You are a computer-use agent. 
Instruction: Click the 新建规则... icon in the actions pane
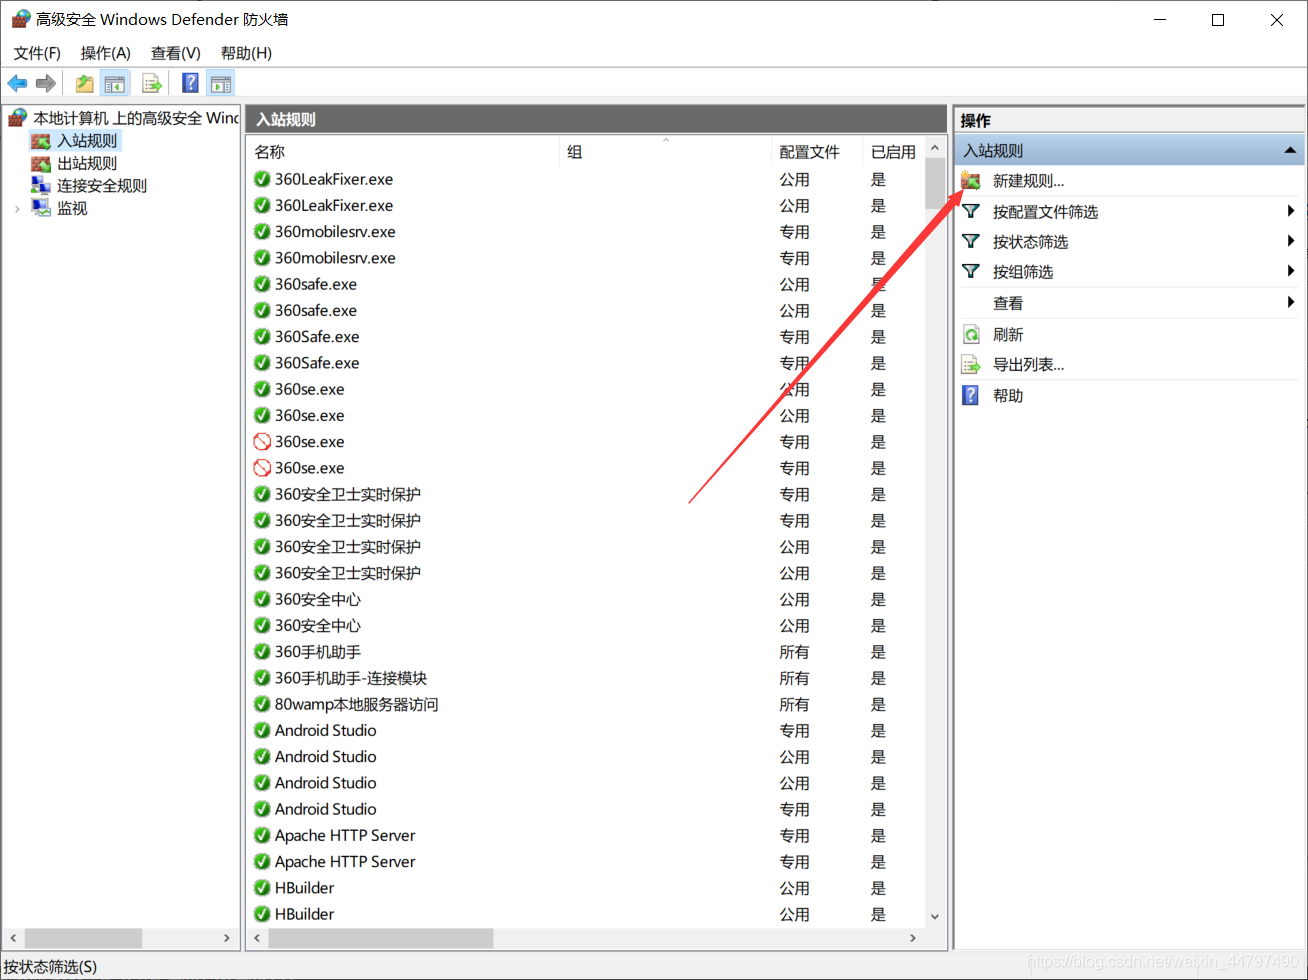[971, 181]
